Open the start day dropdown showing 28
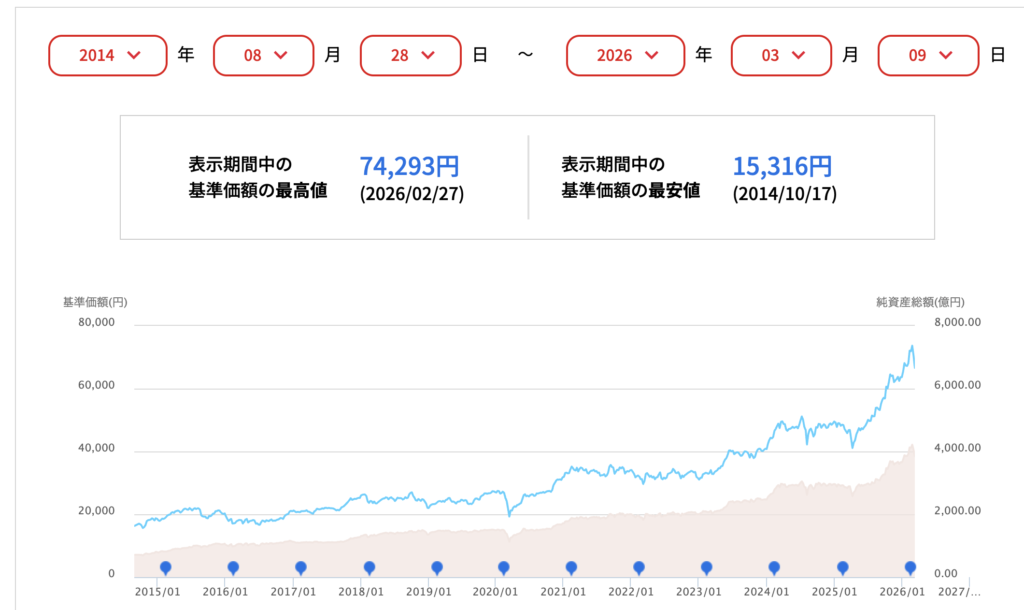1024x610 pixels. [410, 56]
